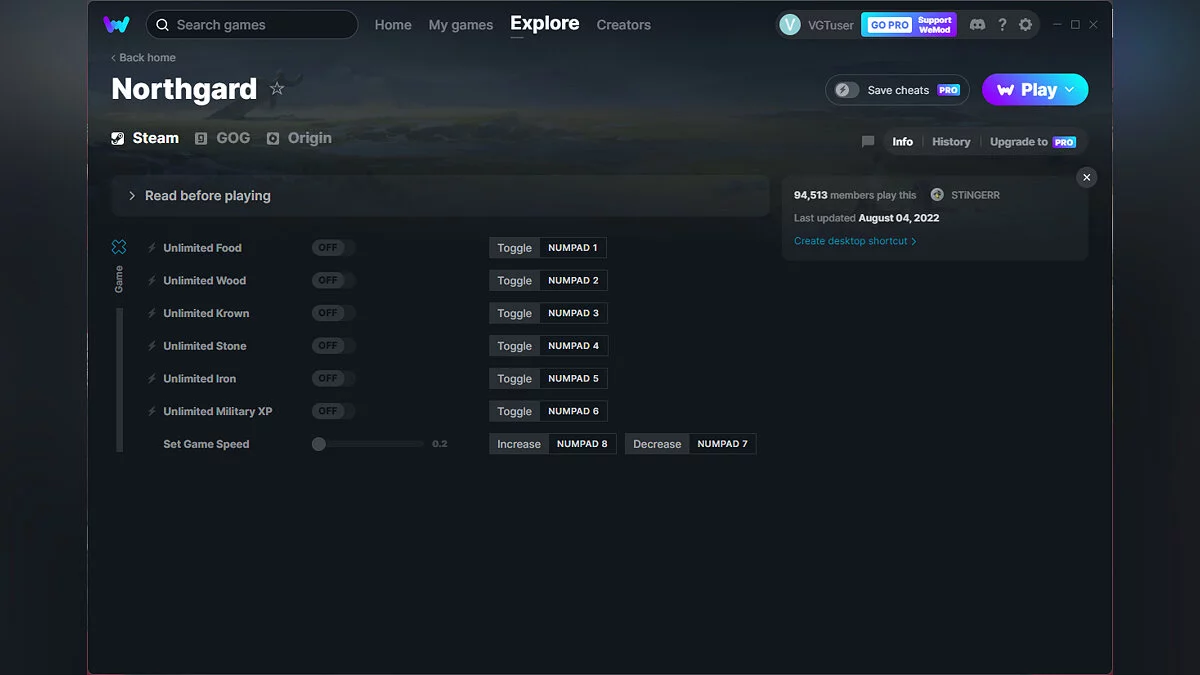Close the info panel with X icon
The width and height of the screenshot is (1200, 675).
tap(1086, 177)
